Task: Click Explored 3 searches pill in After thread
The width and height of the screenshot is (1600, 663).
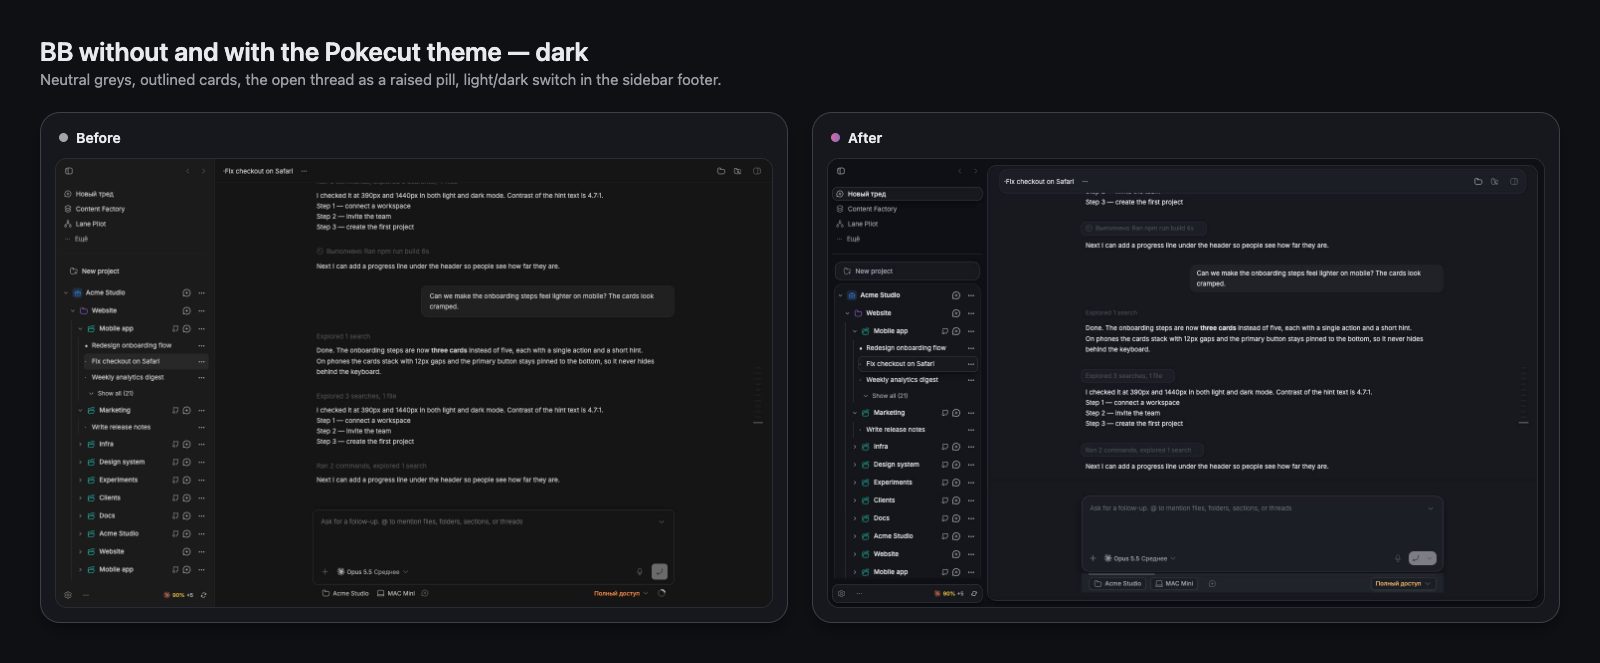Action: [1127, 375]
